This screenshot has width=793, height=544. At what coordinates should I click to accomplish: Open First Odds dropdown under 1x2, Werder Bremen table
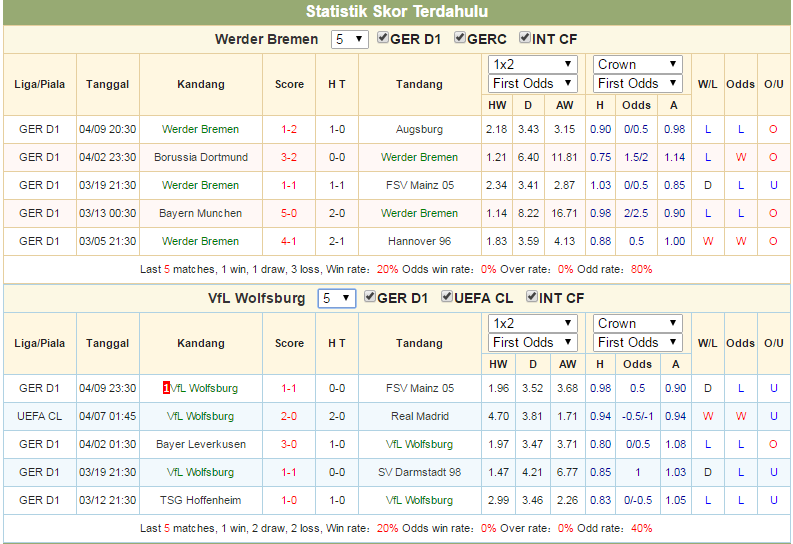[x=533, y=83]
